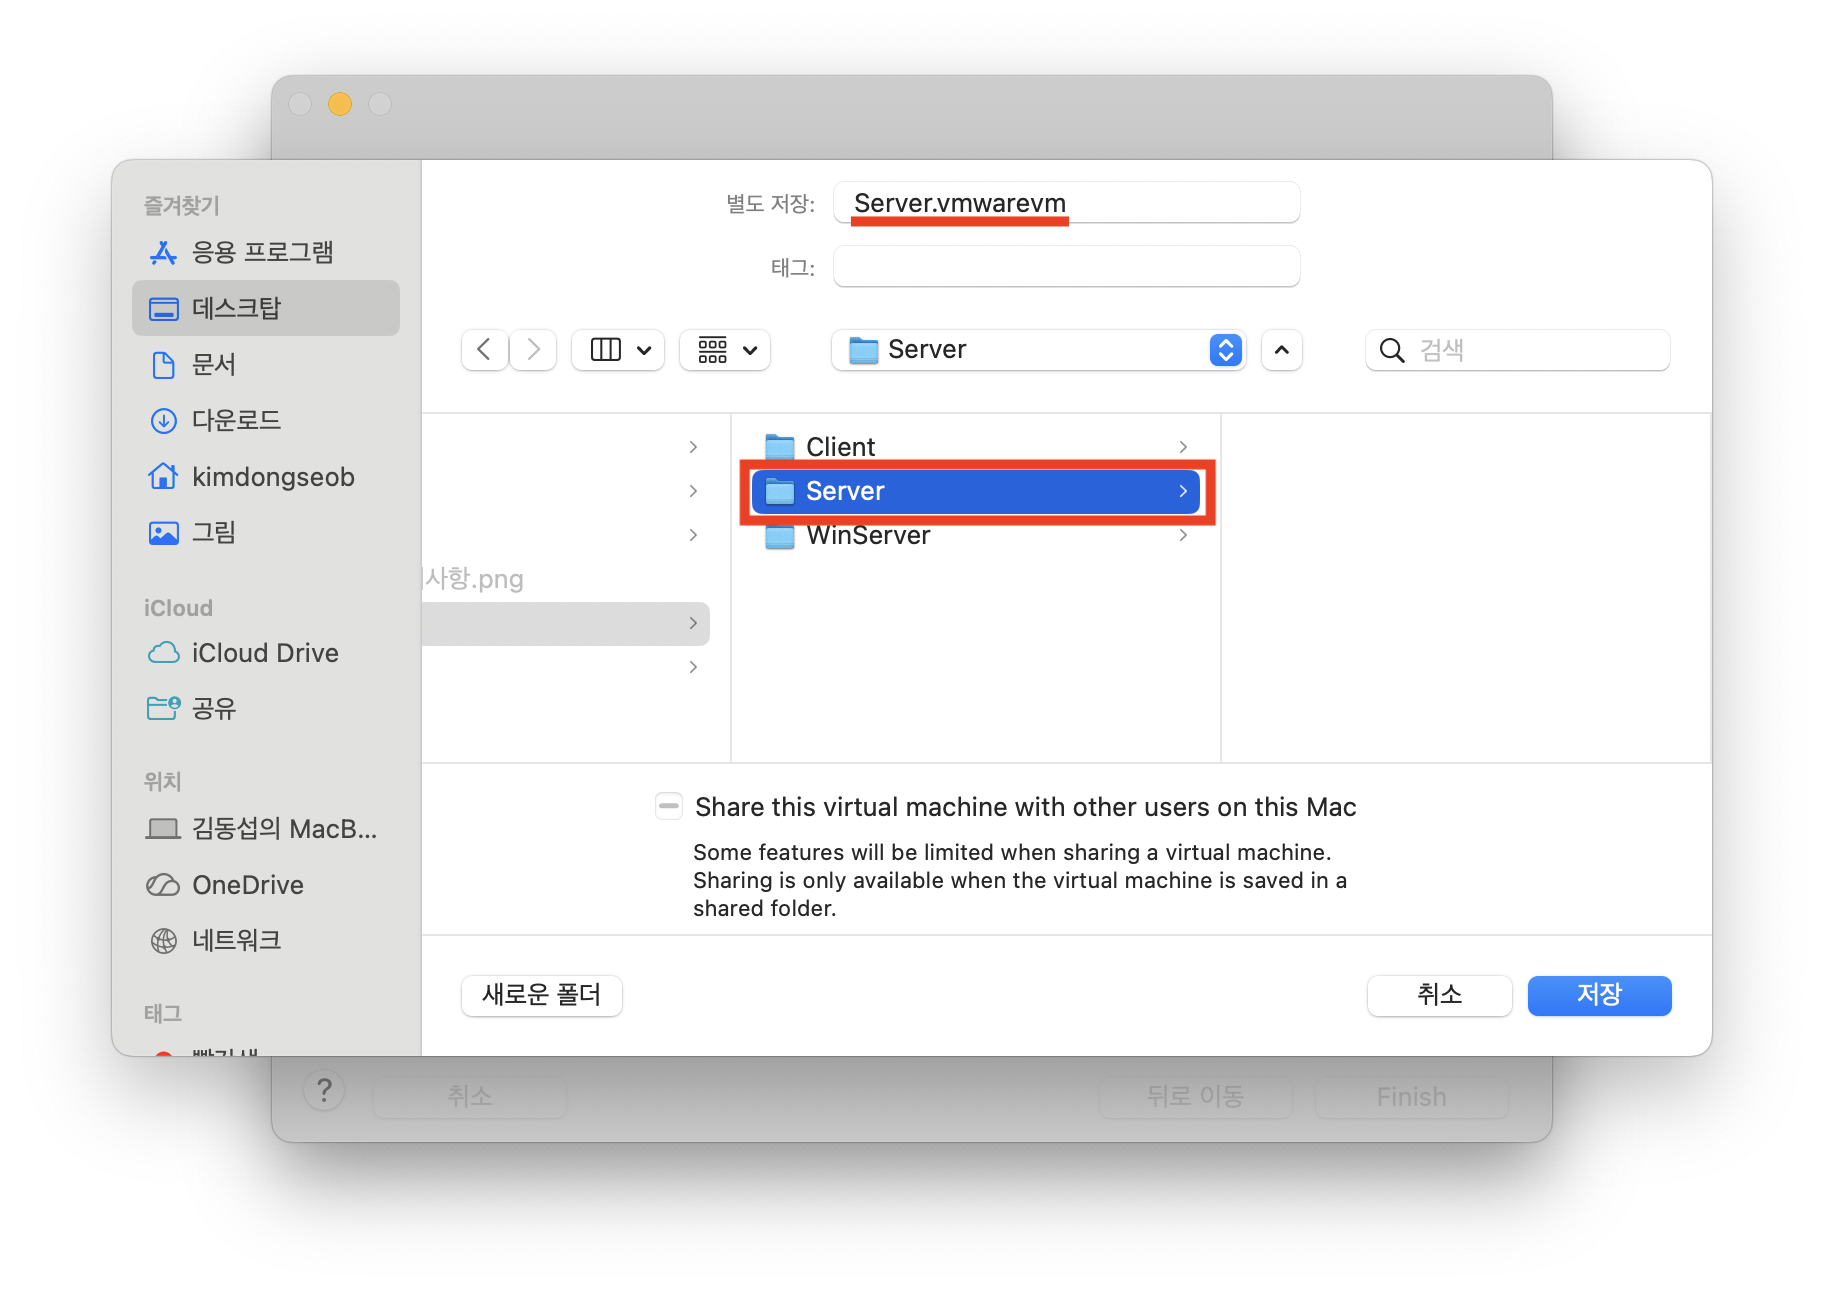
Task: Click Cancel (취소) in background wizard window
Action: [469, 1097]
